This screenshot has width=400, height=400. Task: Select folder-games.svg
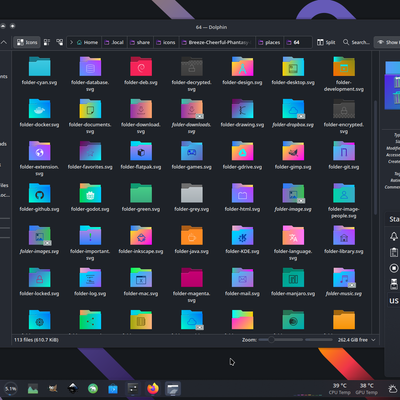pos(191,155)
